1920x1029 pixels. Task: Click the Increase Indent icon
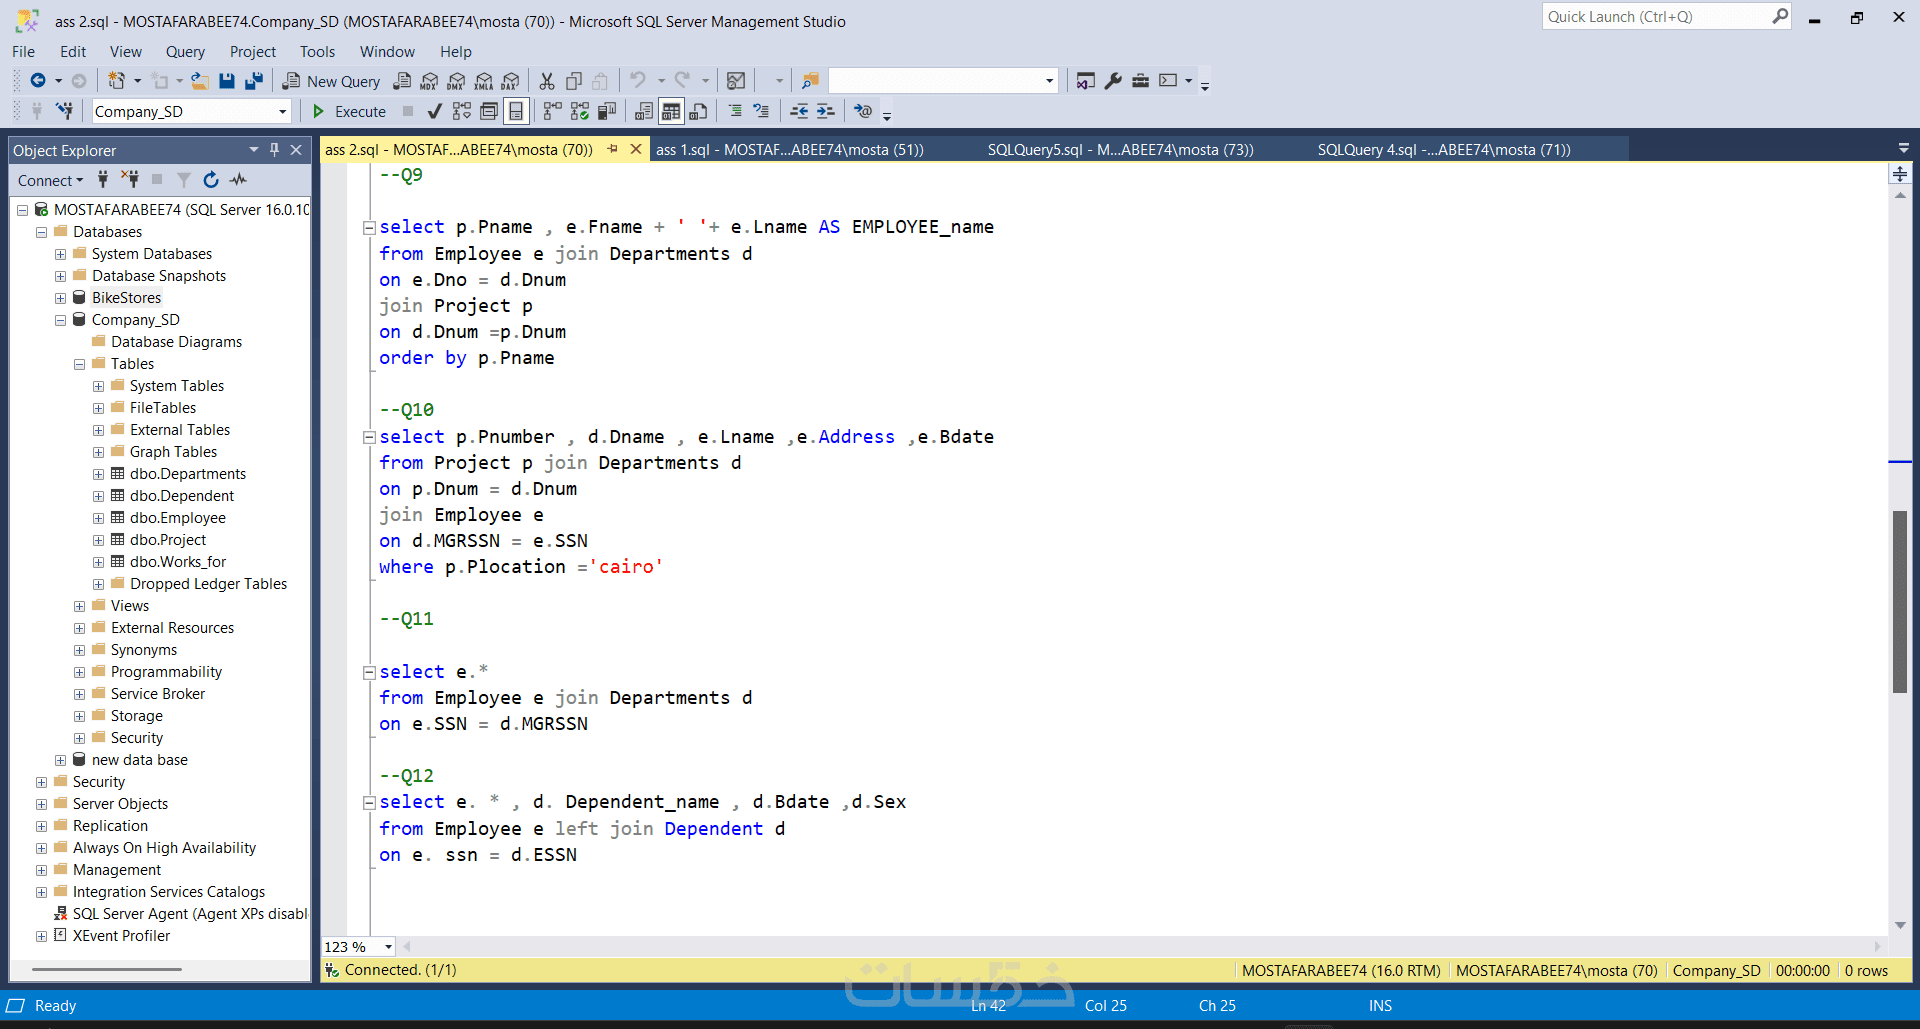click(826, 111)
